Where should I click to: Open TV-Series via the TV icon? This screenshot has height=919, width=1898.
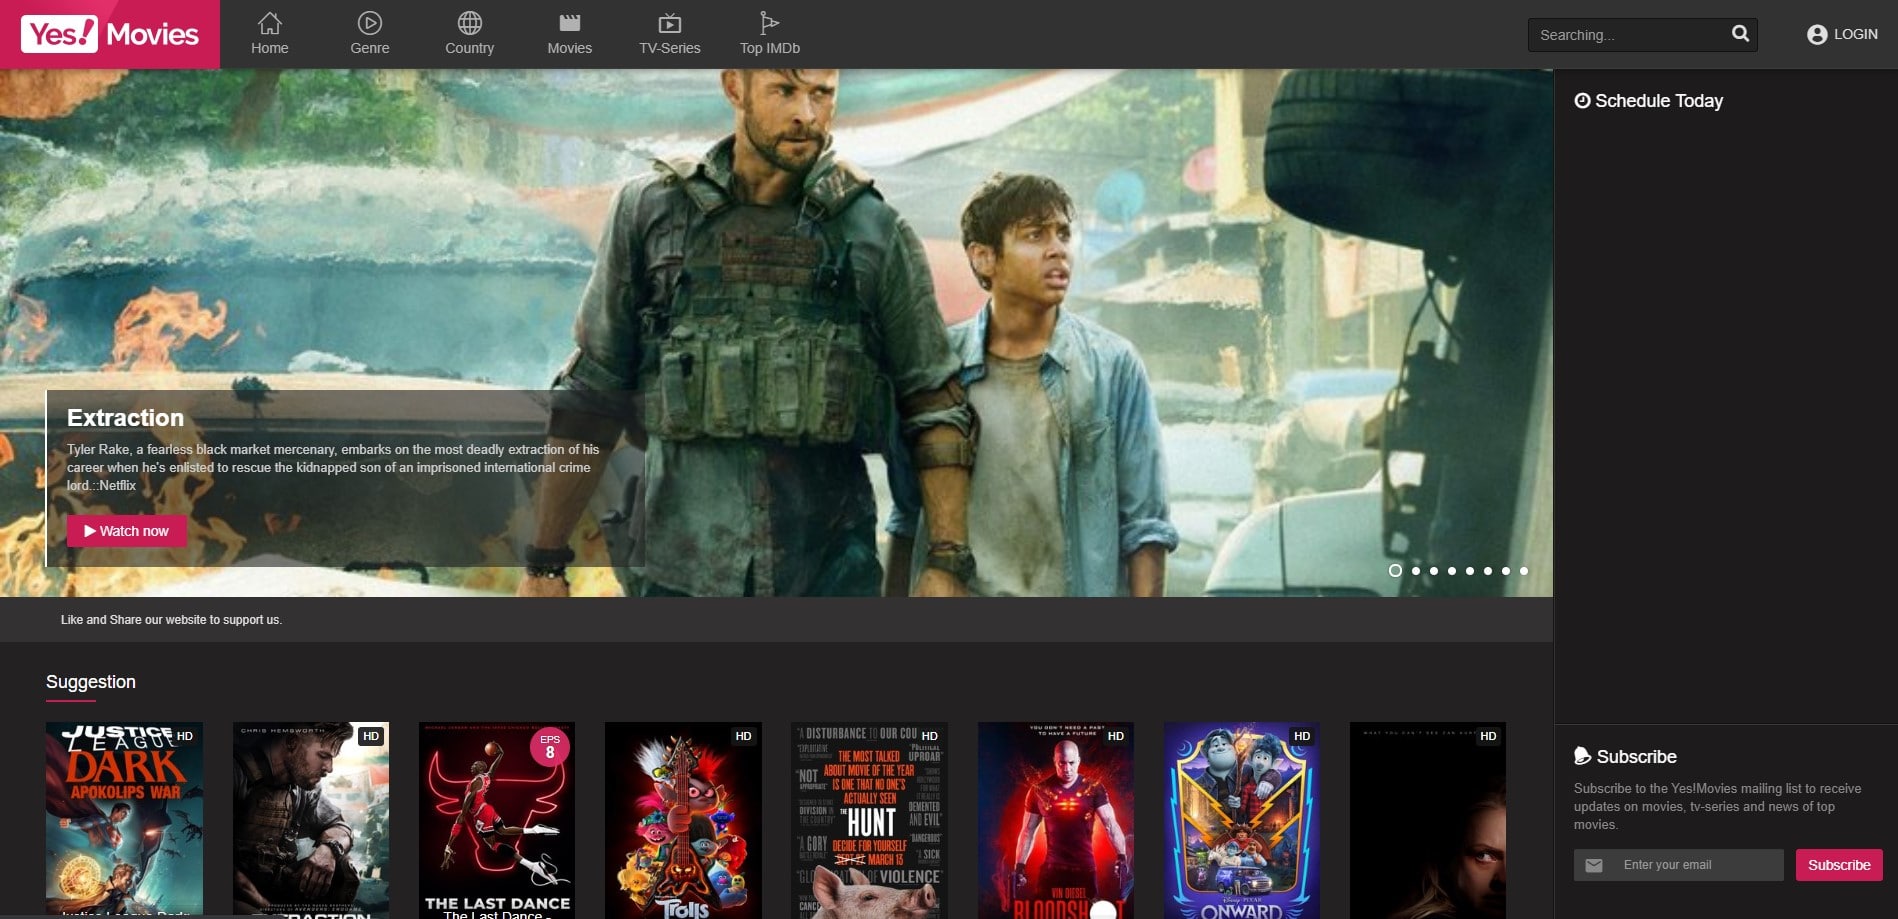670,23
